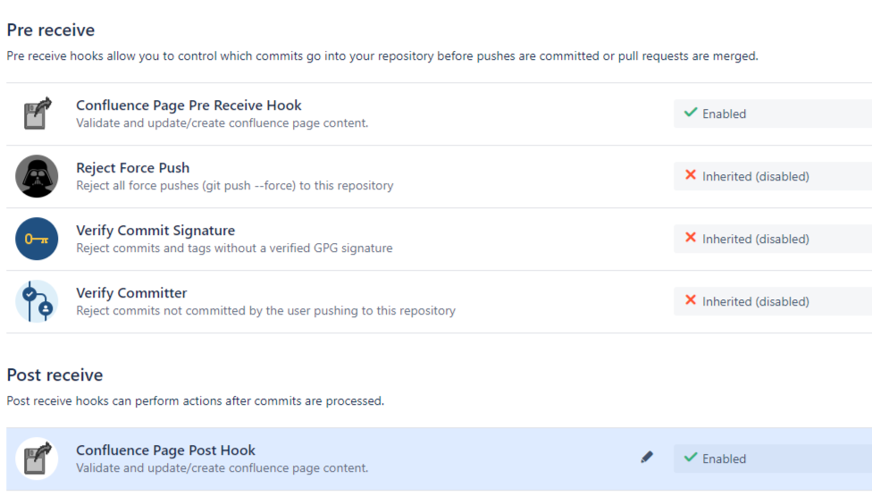
Task: Open the Confluence Page Pre Receive Hook title
Action: pos(188,105)
